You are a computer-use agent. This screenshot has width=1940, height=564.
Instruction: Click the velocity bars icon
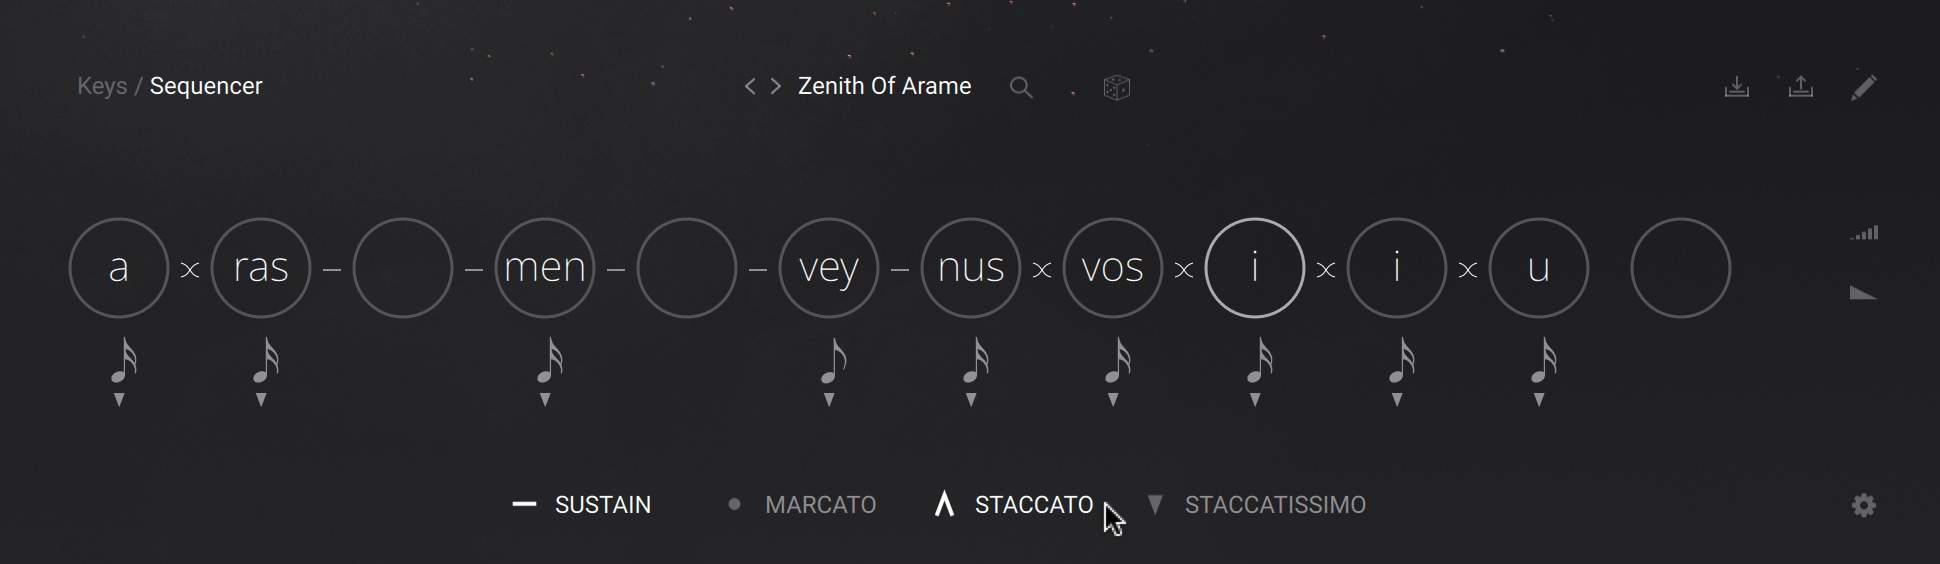[1863, 233]
